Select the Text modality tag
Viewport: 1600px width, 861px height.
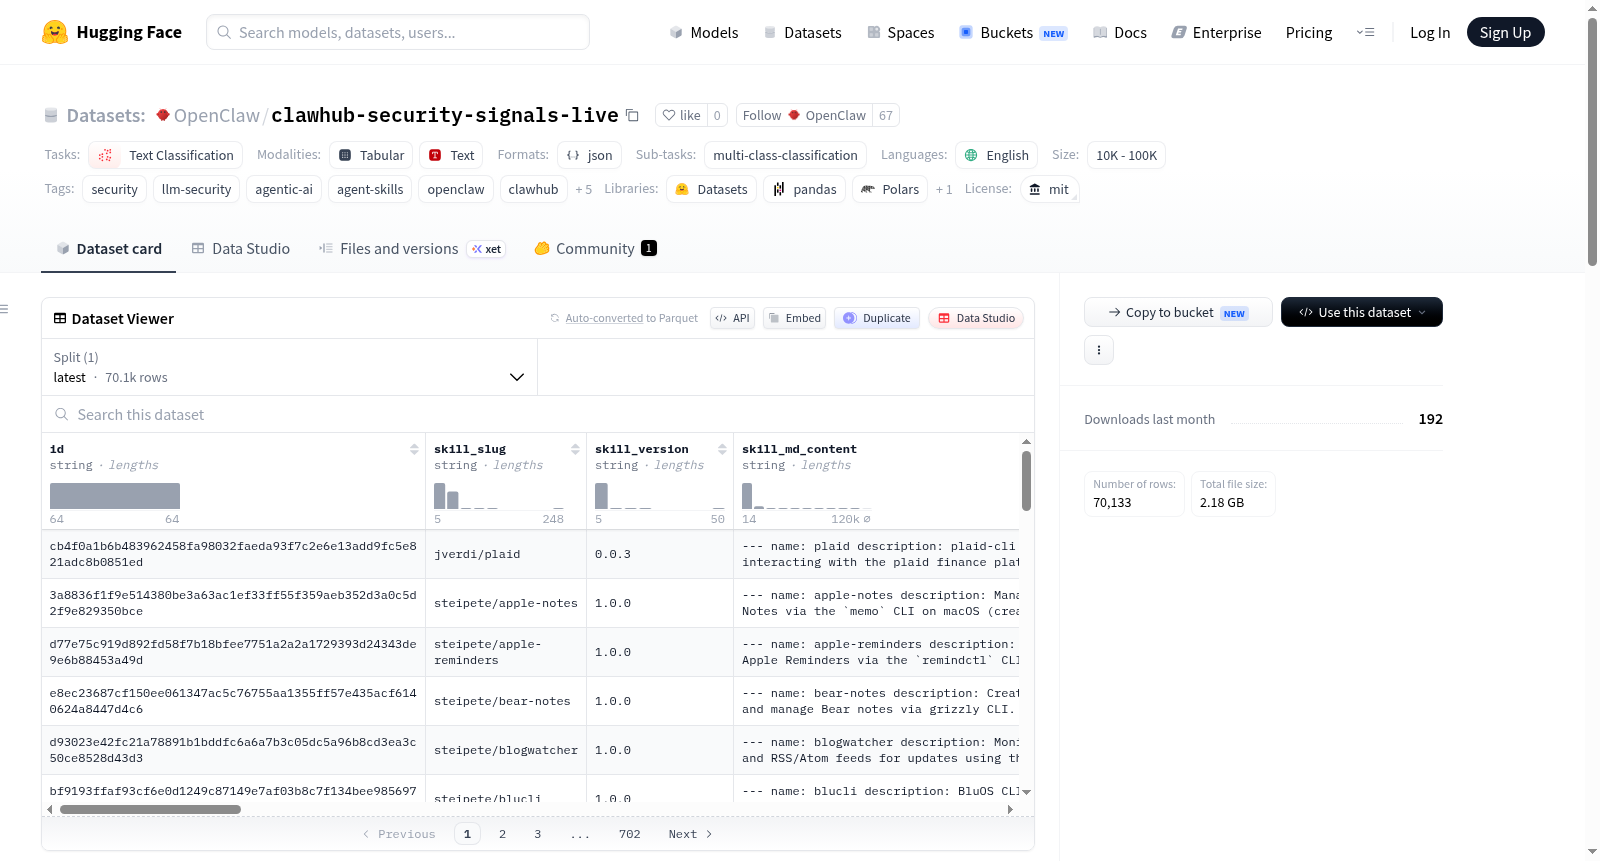tap(451, 155)
